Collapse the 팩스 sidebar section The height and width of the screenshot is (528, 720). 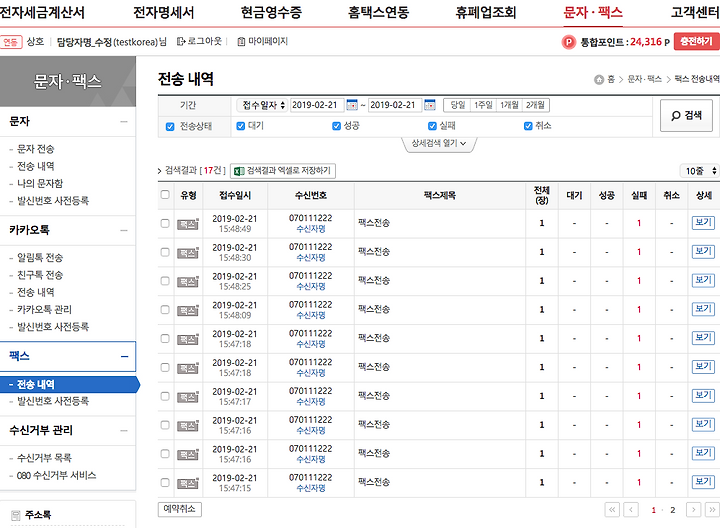(124, 357)
